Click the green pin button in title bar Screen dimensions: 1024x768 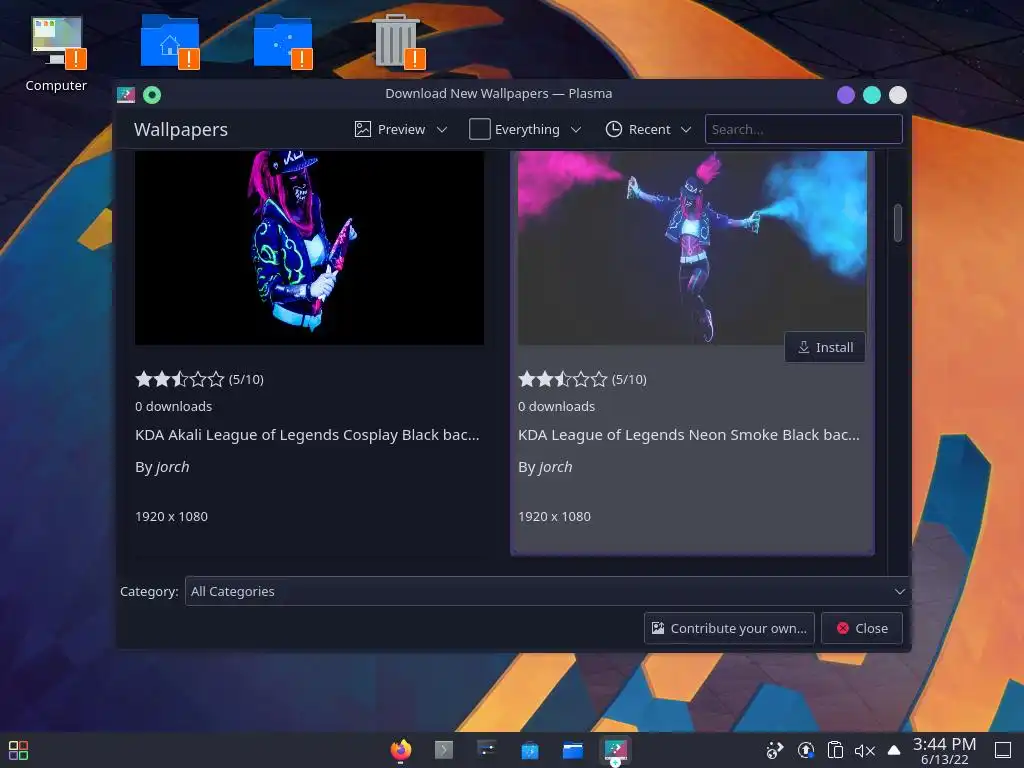click(152, 95)
